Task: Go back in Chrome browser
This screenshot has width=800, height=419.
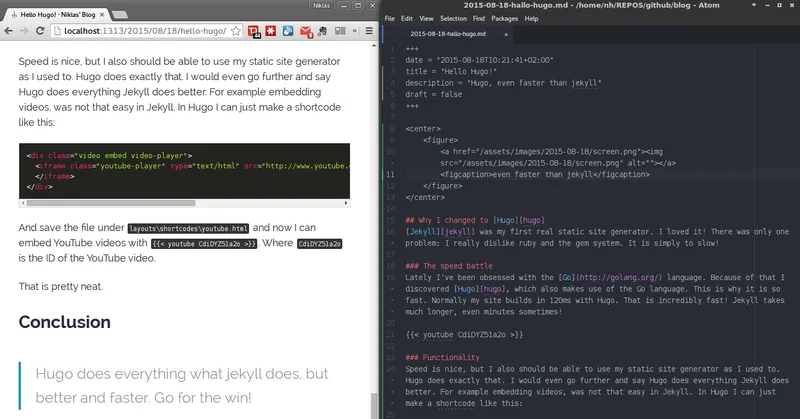Action: tap(8, 31)
